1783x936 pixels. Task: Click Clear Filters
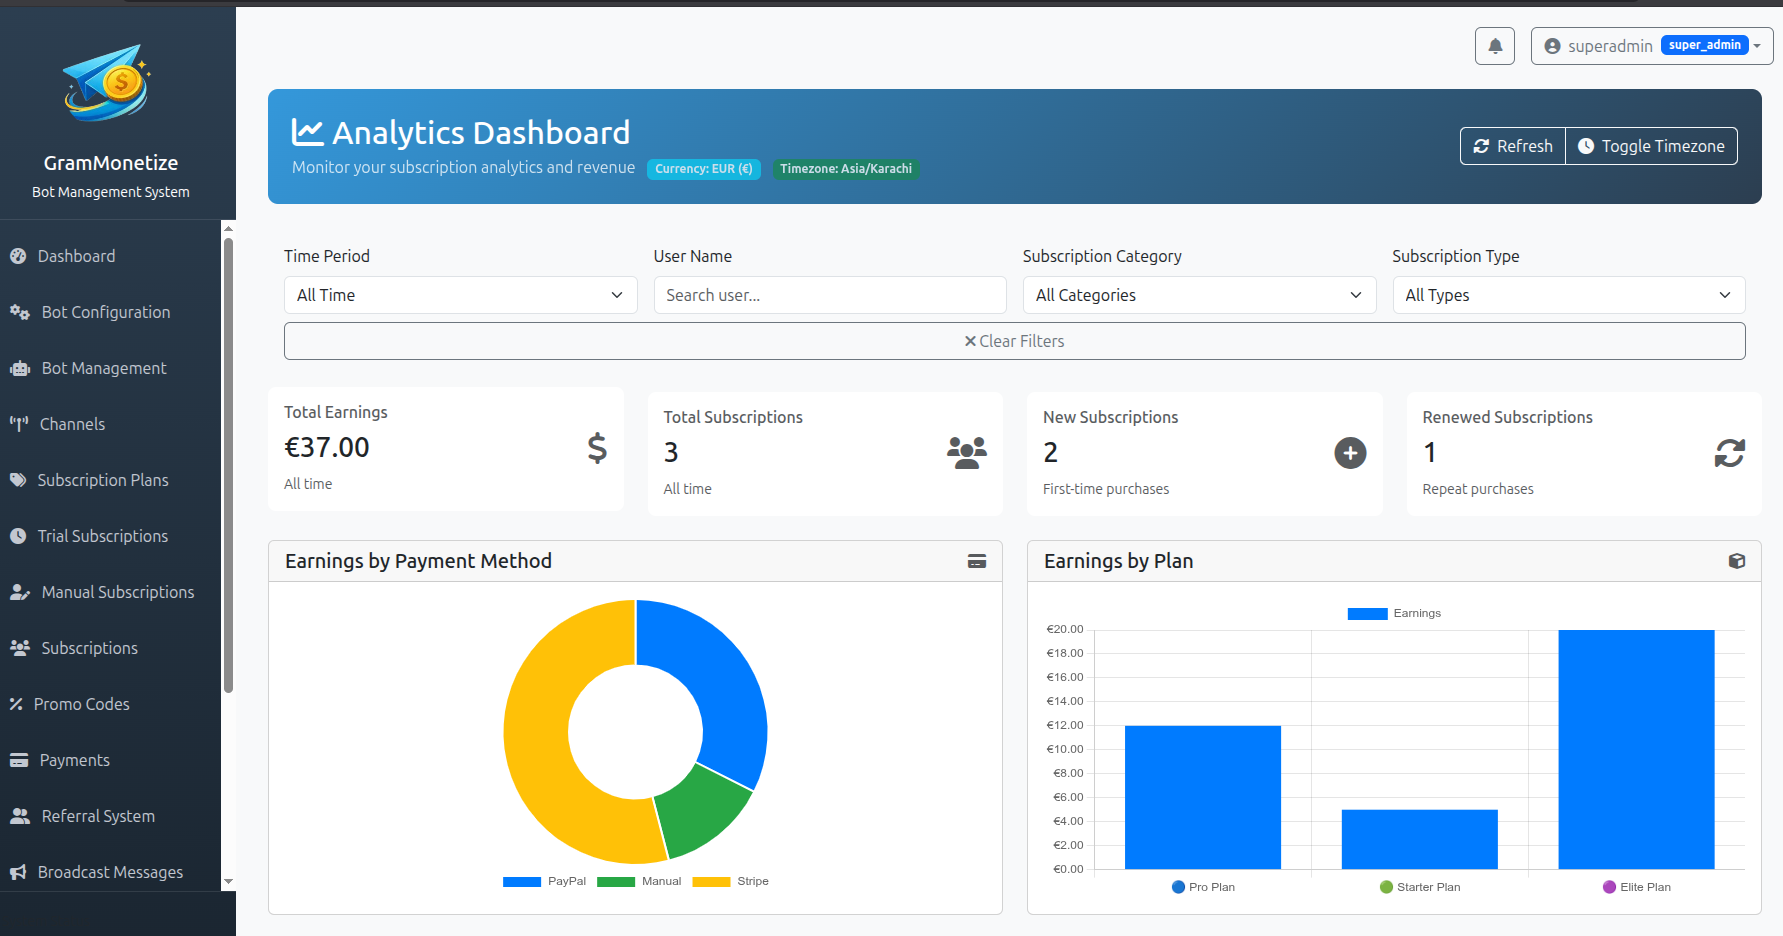1015,341
